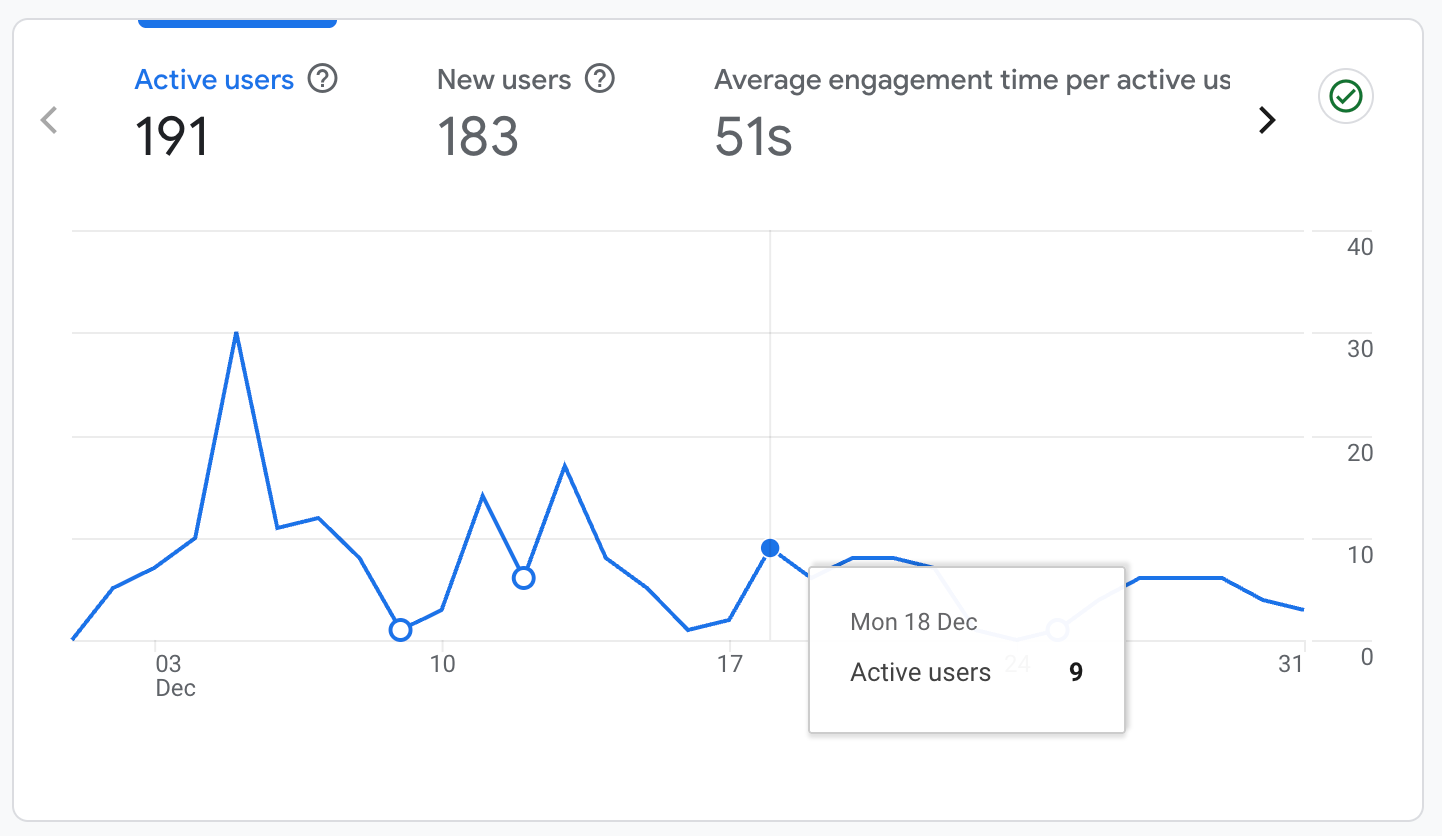Click the 191 Active users value
The image size is (1442, 836).
click(x=172, y=136)
